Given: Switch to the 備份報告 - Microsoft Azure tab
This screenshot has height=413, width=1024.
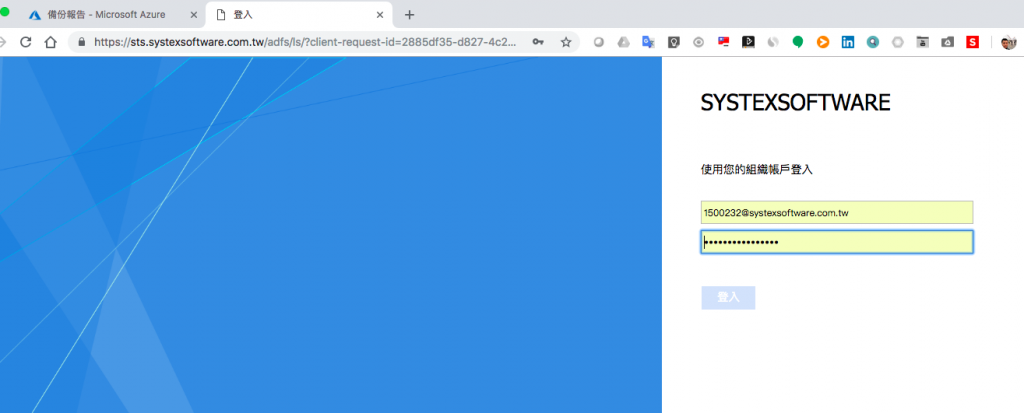Looking at the screenshot, I should pos(112,14).
